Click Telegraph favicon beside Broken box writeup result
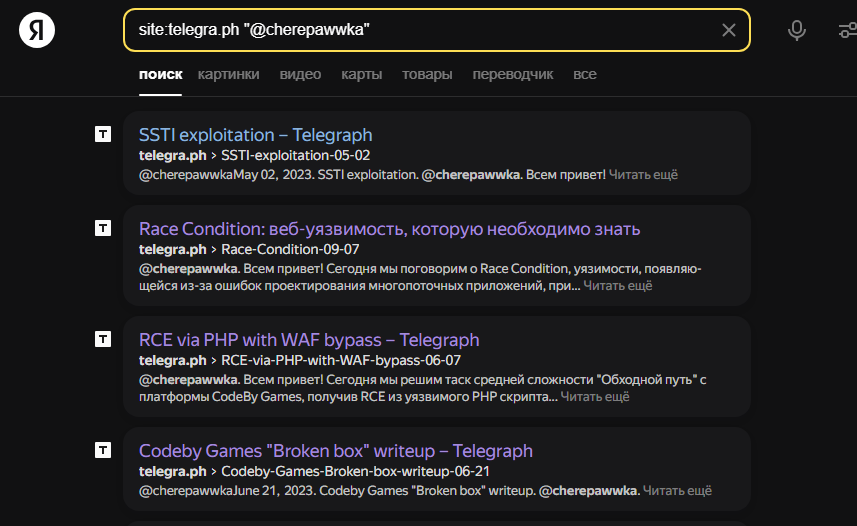This screenshot has width=857, height=526. pyautogui.click(x=103, y=450)
